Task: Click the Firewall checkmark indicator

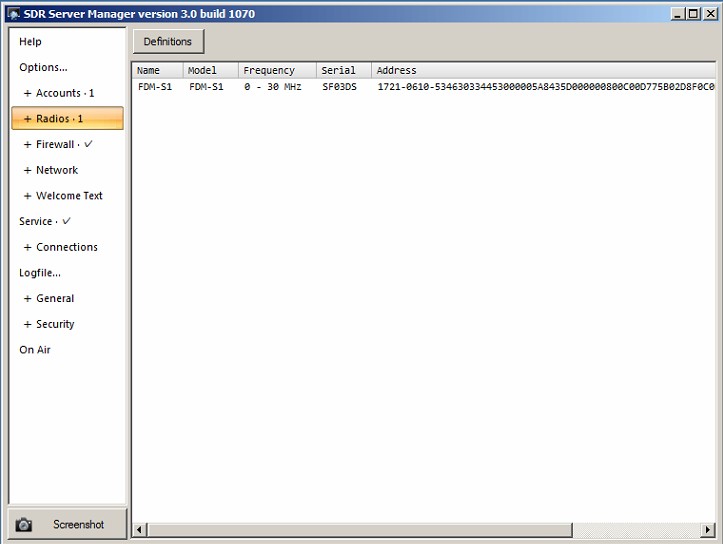Action: coord(89,144)
